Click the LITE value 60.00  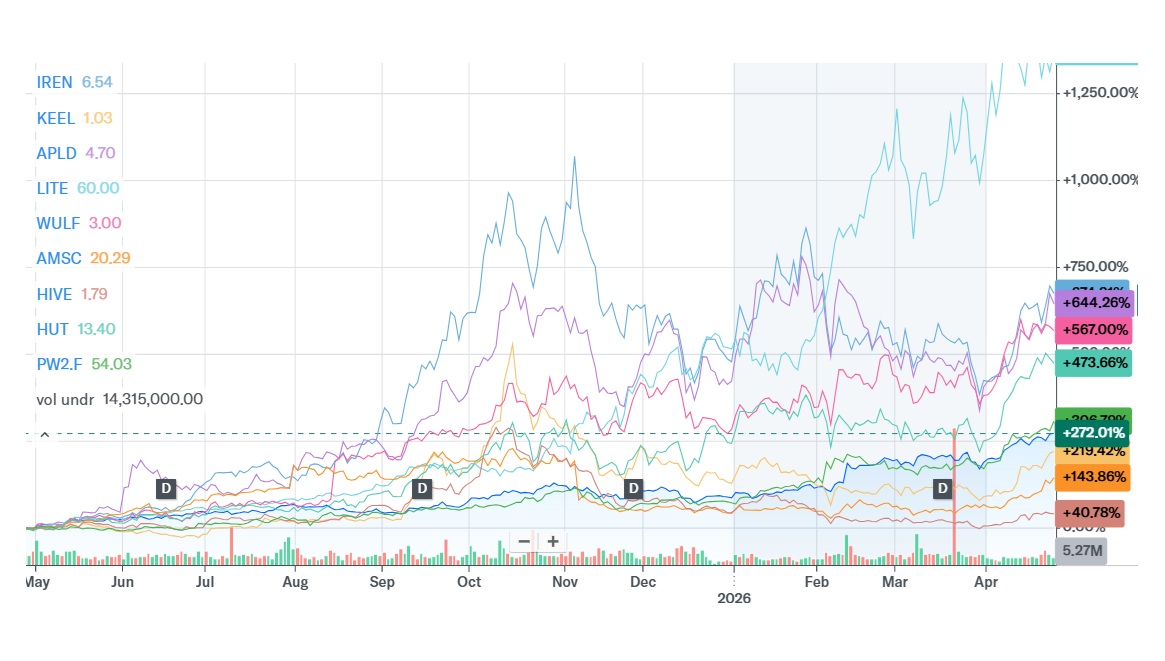click(98, 188)
